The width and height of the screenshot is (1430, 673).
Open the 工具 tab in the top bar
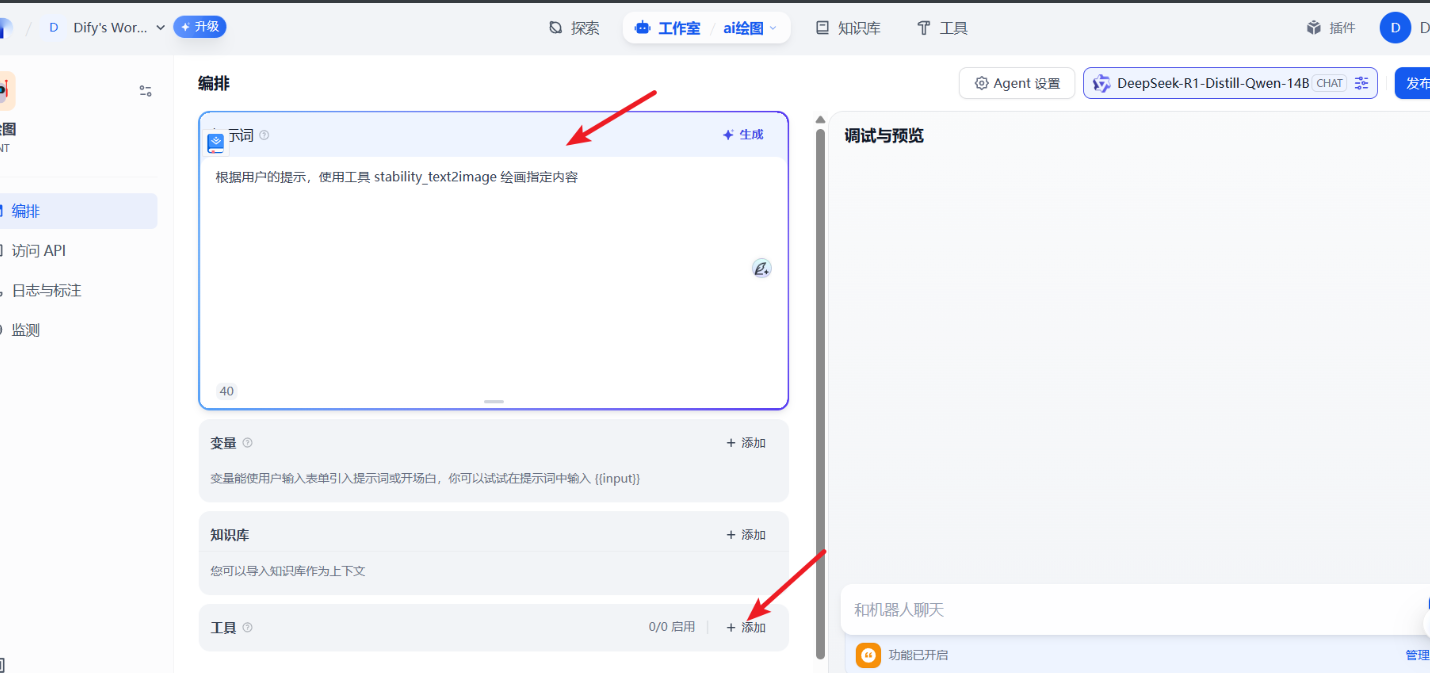click(x=942, y=28)
